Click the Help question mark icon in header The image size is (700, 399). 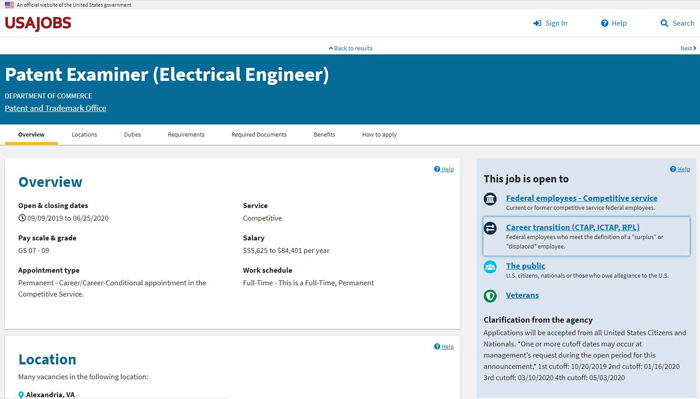(604, 23)
